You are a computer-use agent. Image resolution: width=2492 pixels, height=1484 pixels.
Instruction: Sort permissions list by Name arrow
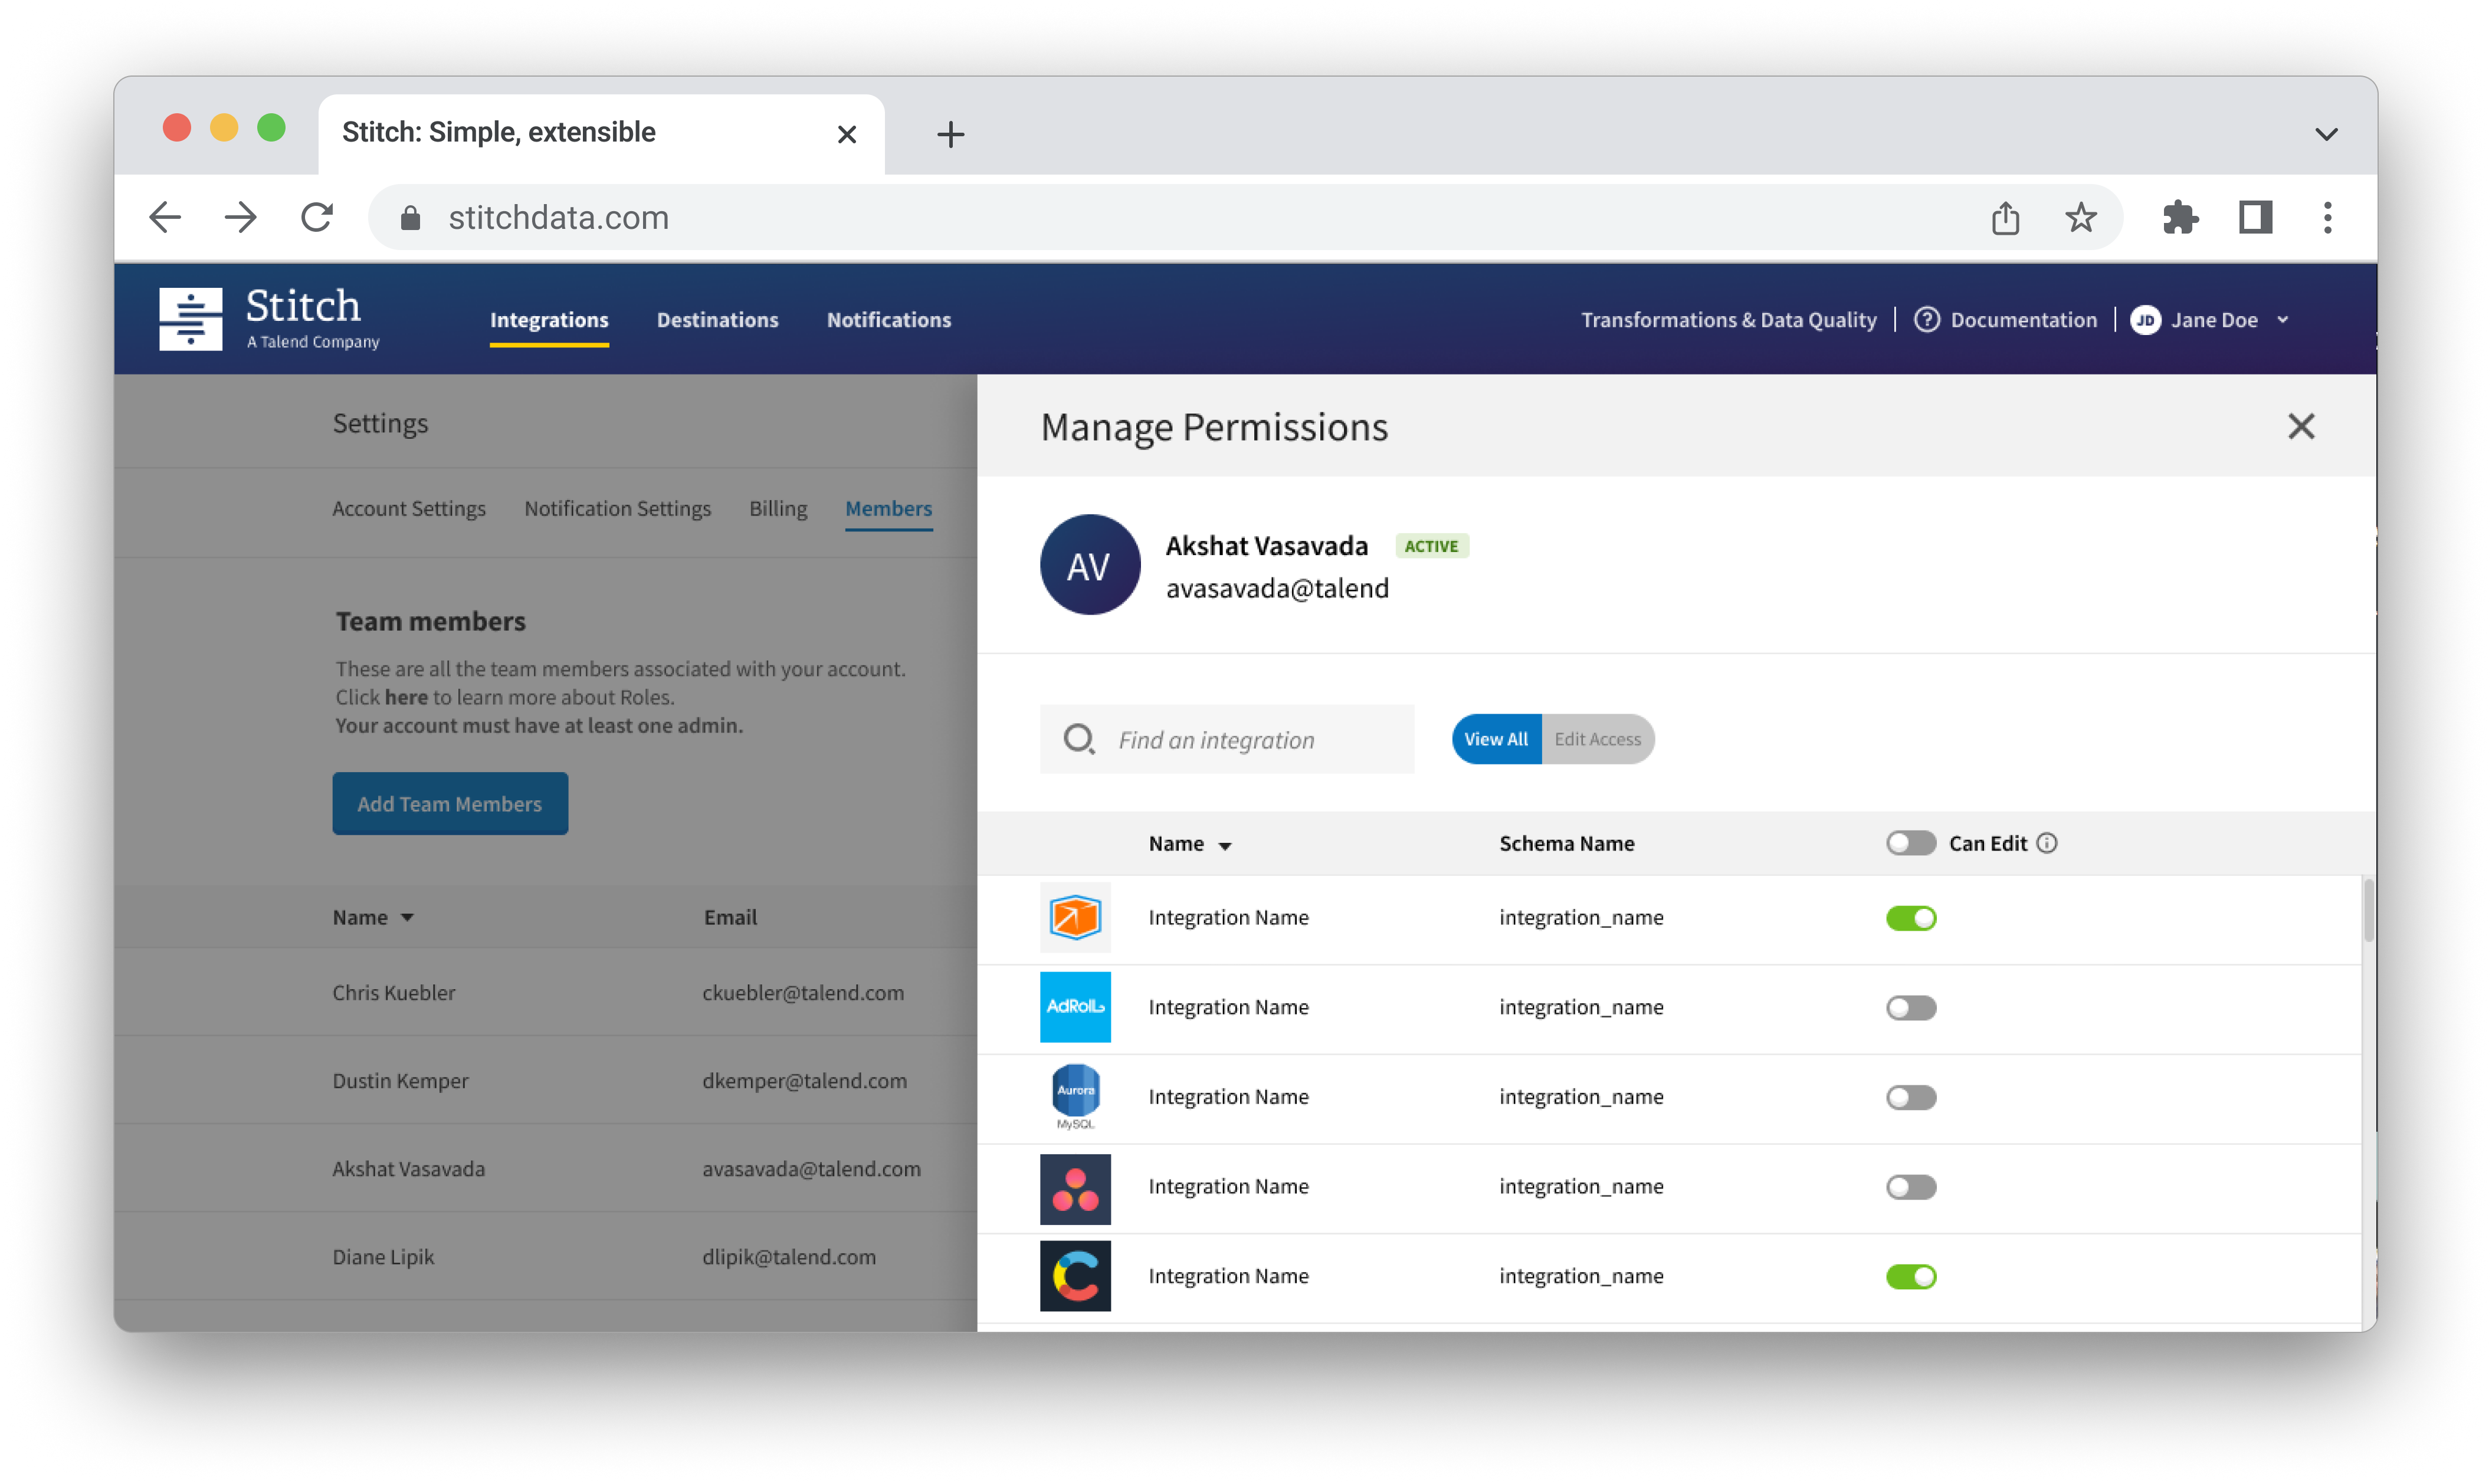[x=1224, y=846]
